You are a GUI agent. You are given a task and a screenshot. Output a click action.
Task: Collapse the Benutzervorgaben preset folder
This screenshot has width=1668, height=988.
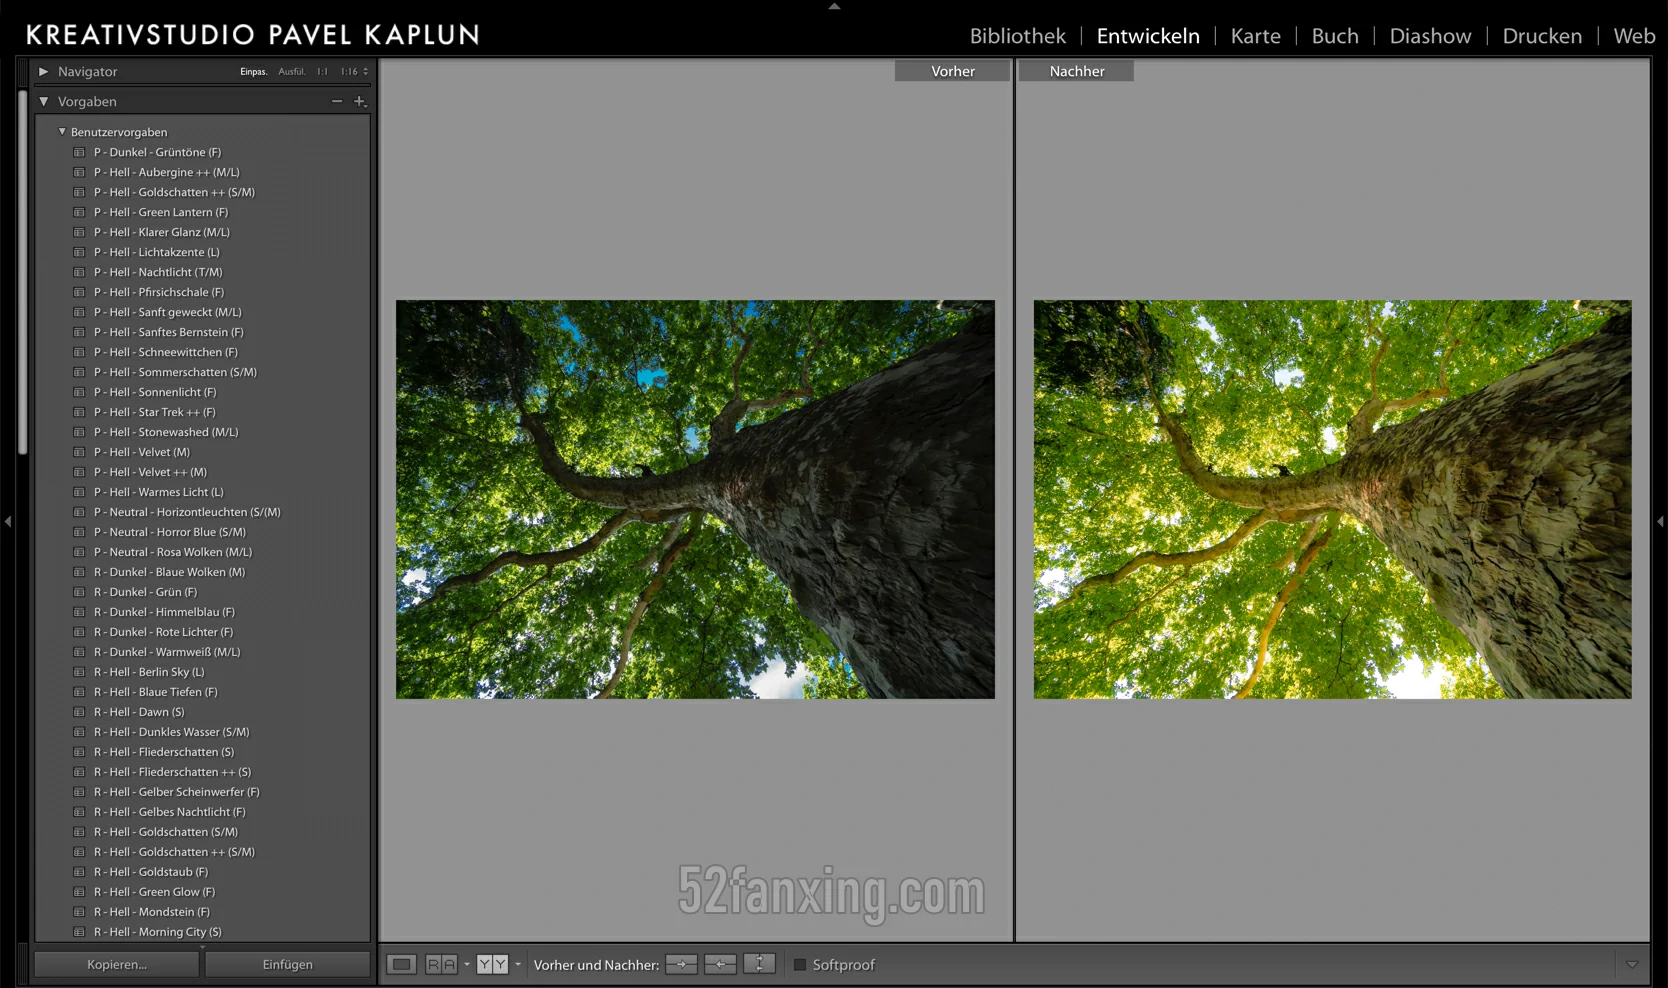point(62,131)
